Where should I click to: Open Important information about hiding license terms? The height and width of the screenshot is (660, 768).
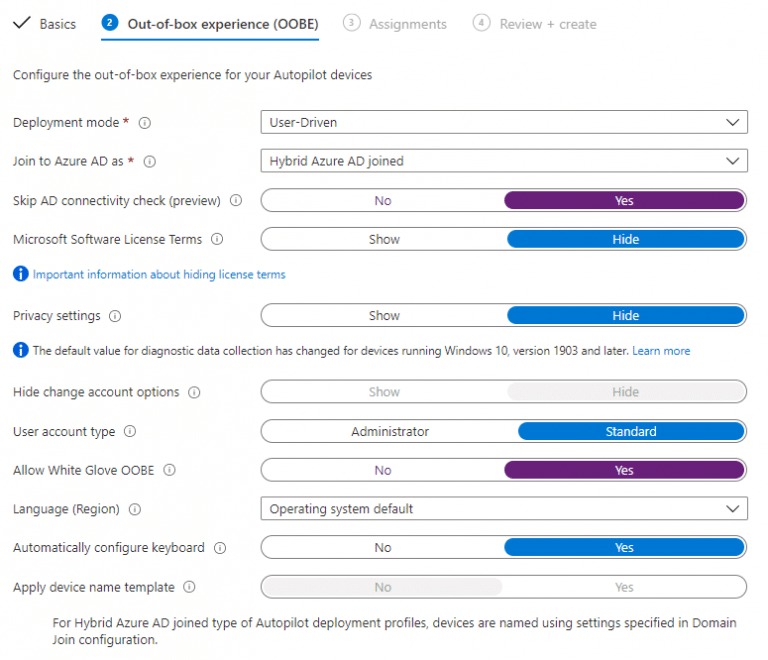[x=159, y=274]
